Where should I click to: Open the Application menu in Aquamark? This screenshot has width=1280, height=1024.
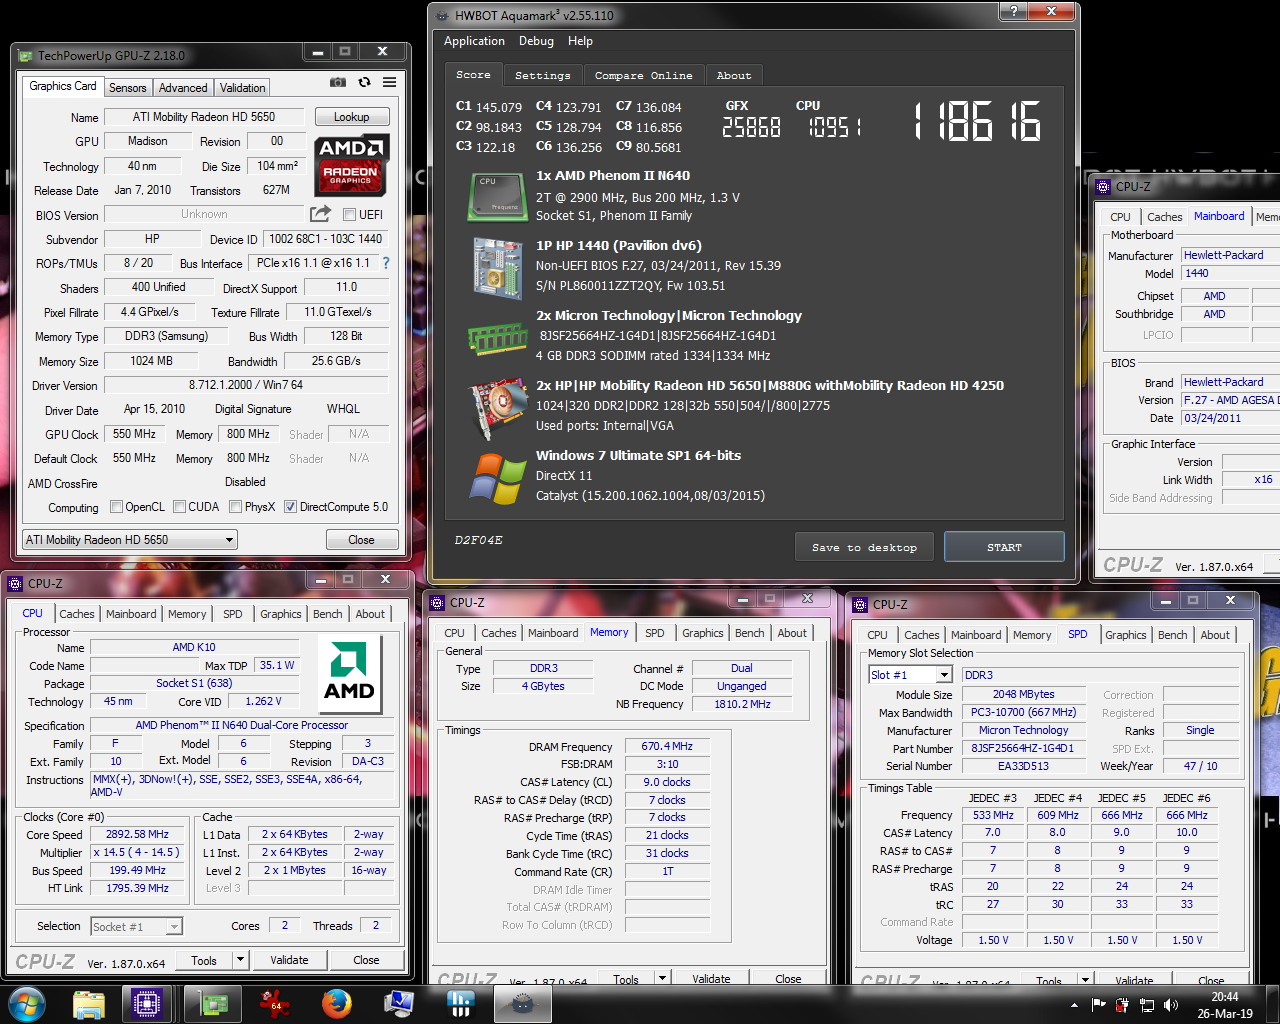[x=474, y=41]
